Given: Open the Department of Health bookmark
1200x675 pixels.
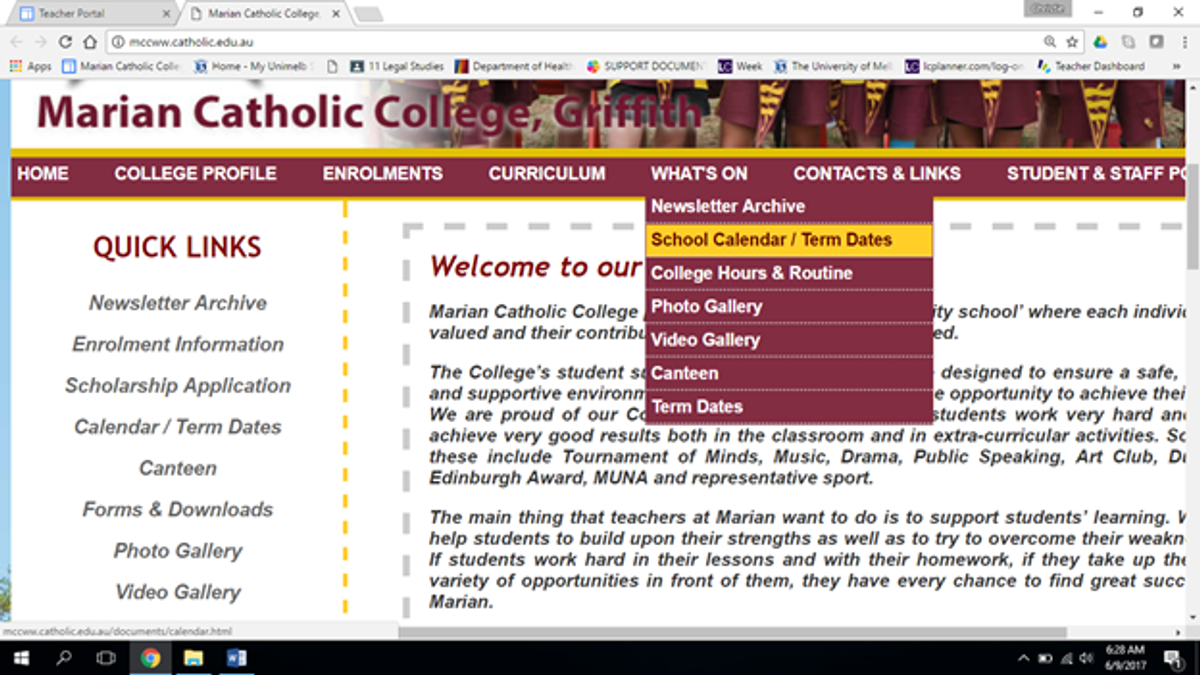Looking at the screenshot, I should click(x=514, y=66).
